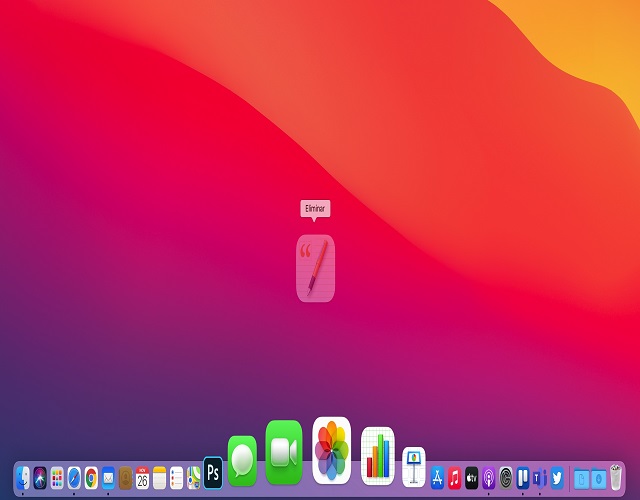Click the Eliminar tooltip label

pos(315,209)
